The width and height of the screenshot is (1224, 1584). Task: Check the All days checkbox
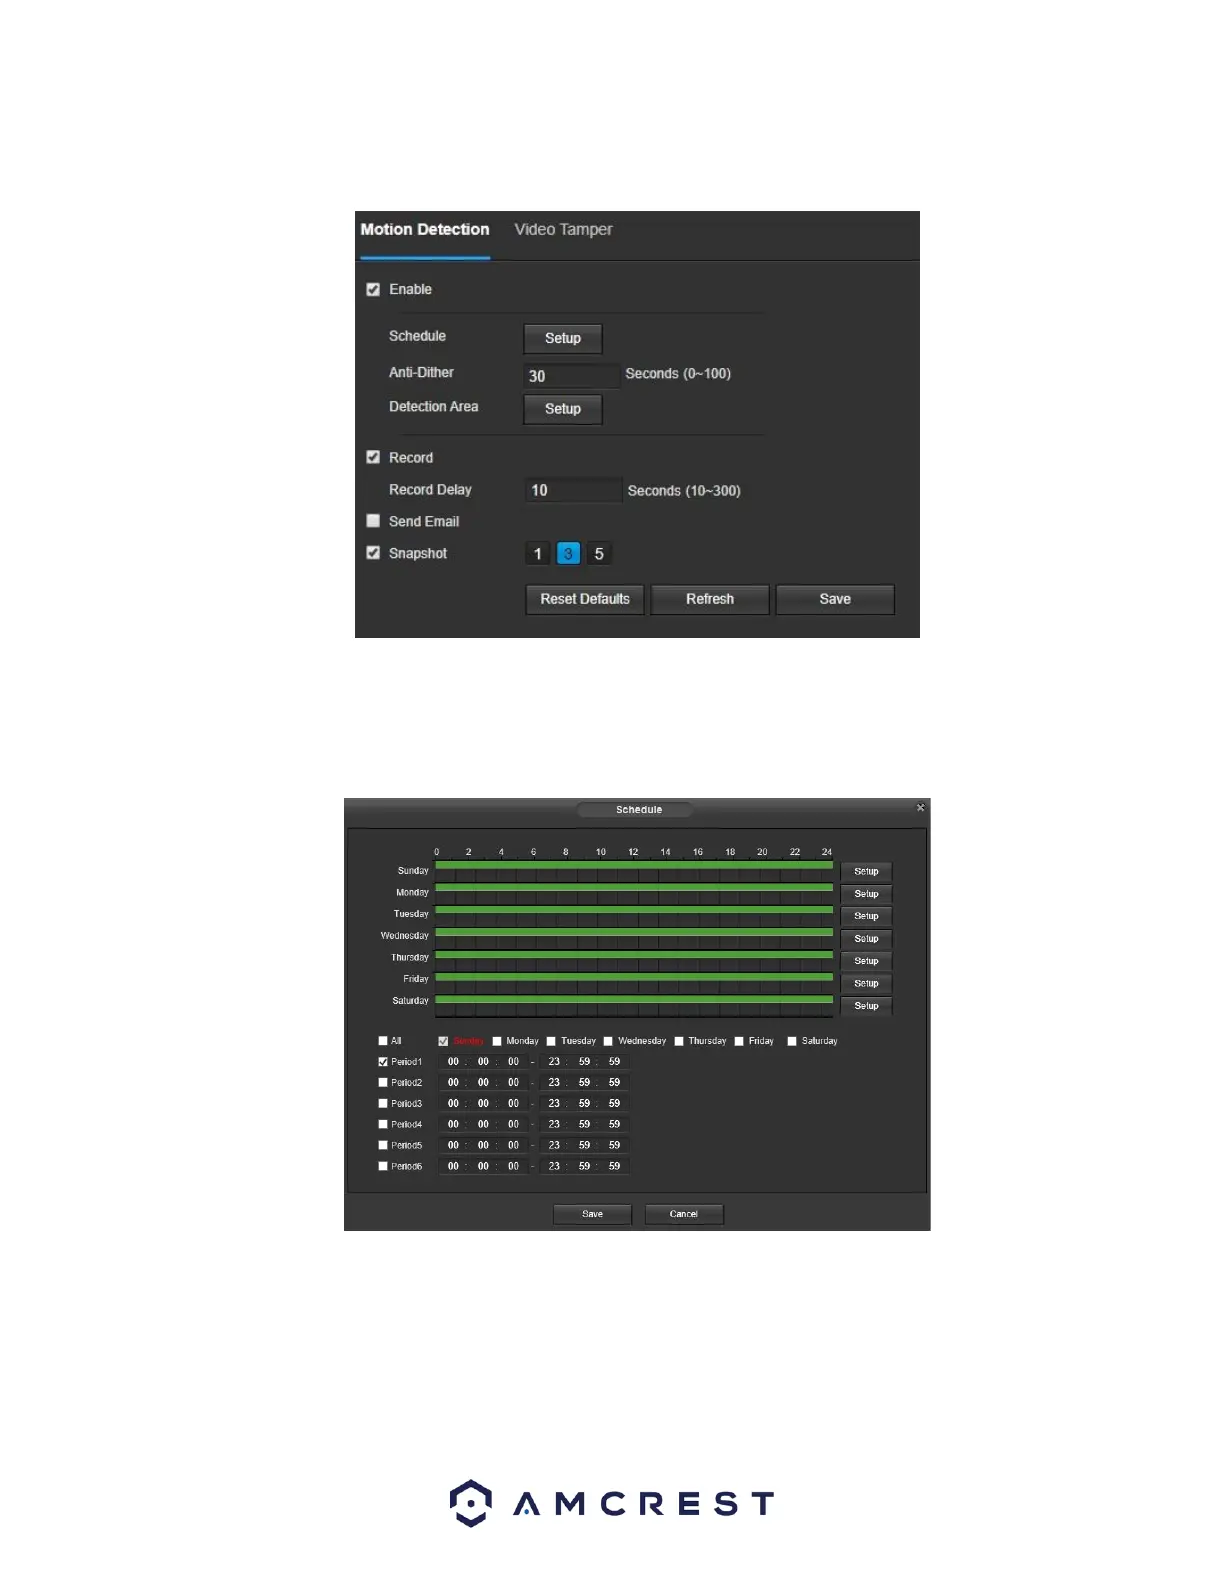(383, 1041)
